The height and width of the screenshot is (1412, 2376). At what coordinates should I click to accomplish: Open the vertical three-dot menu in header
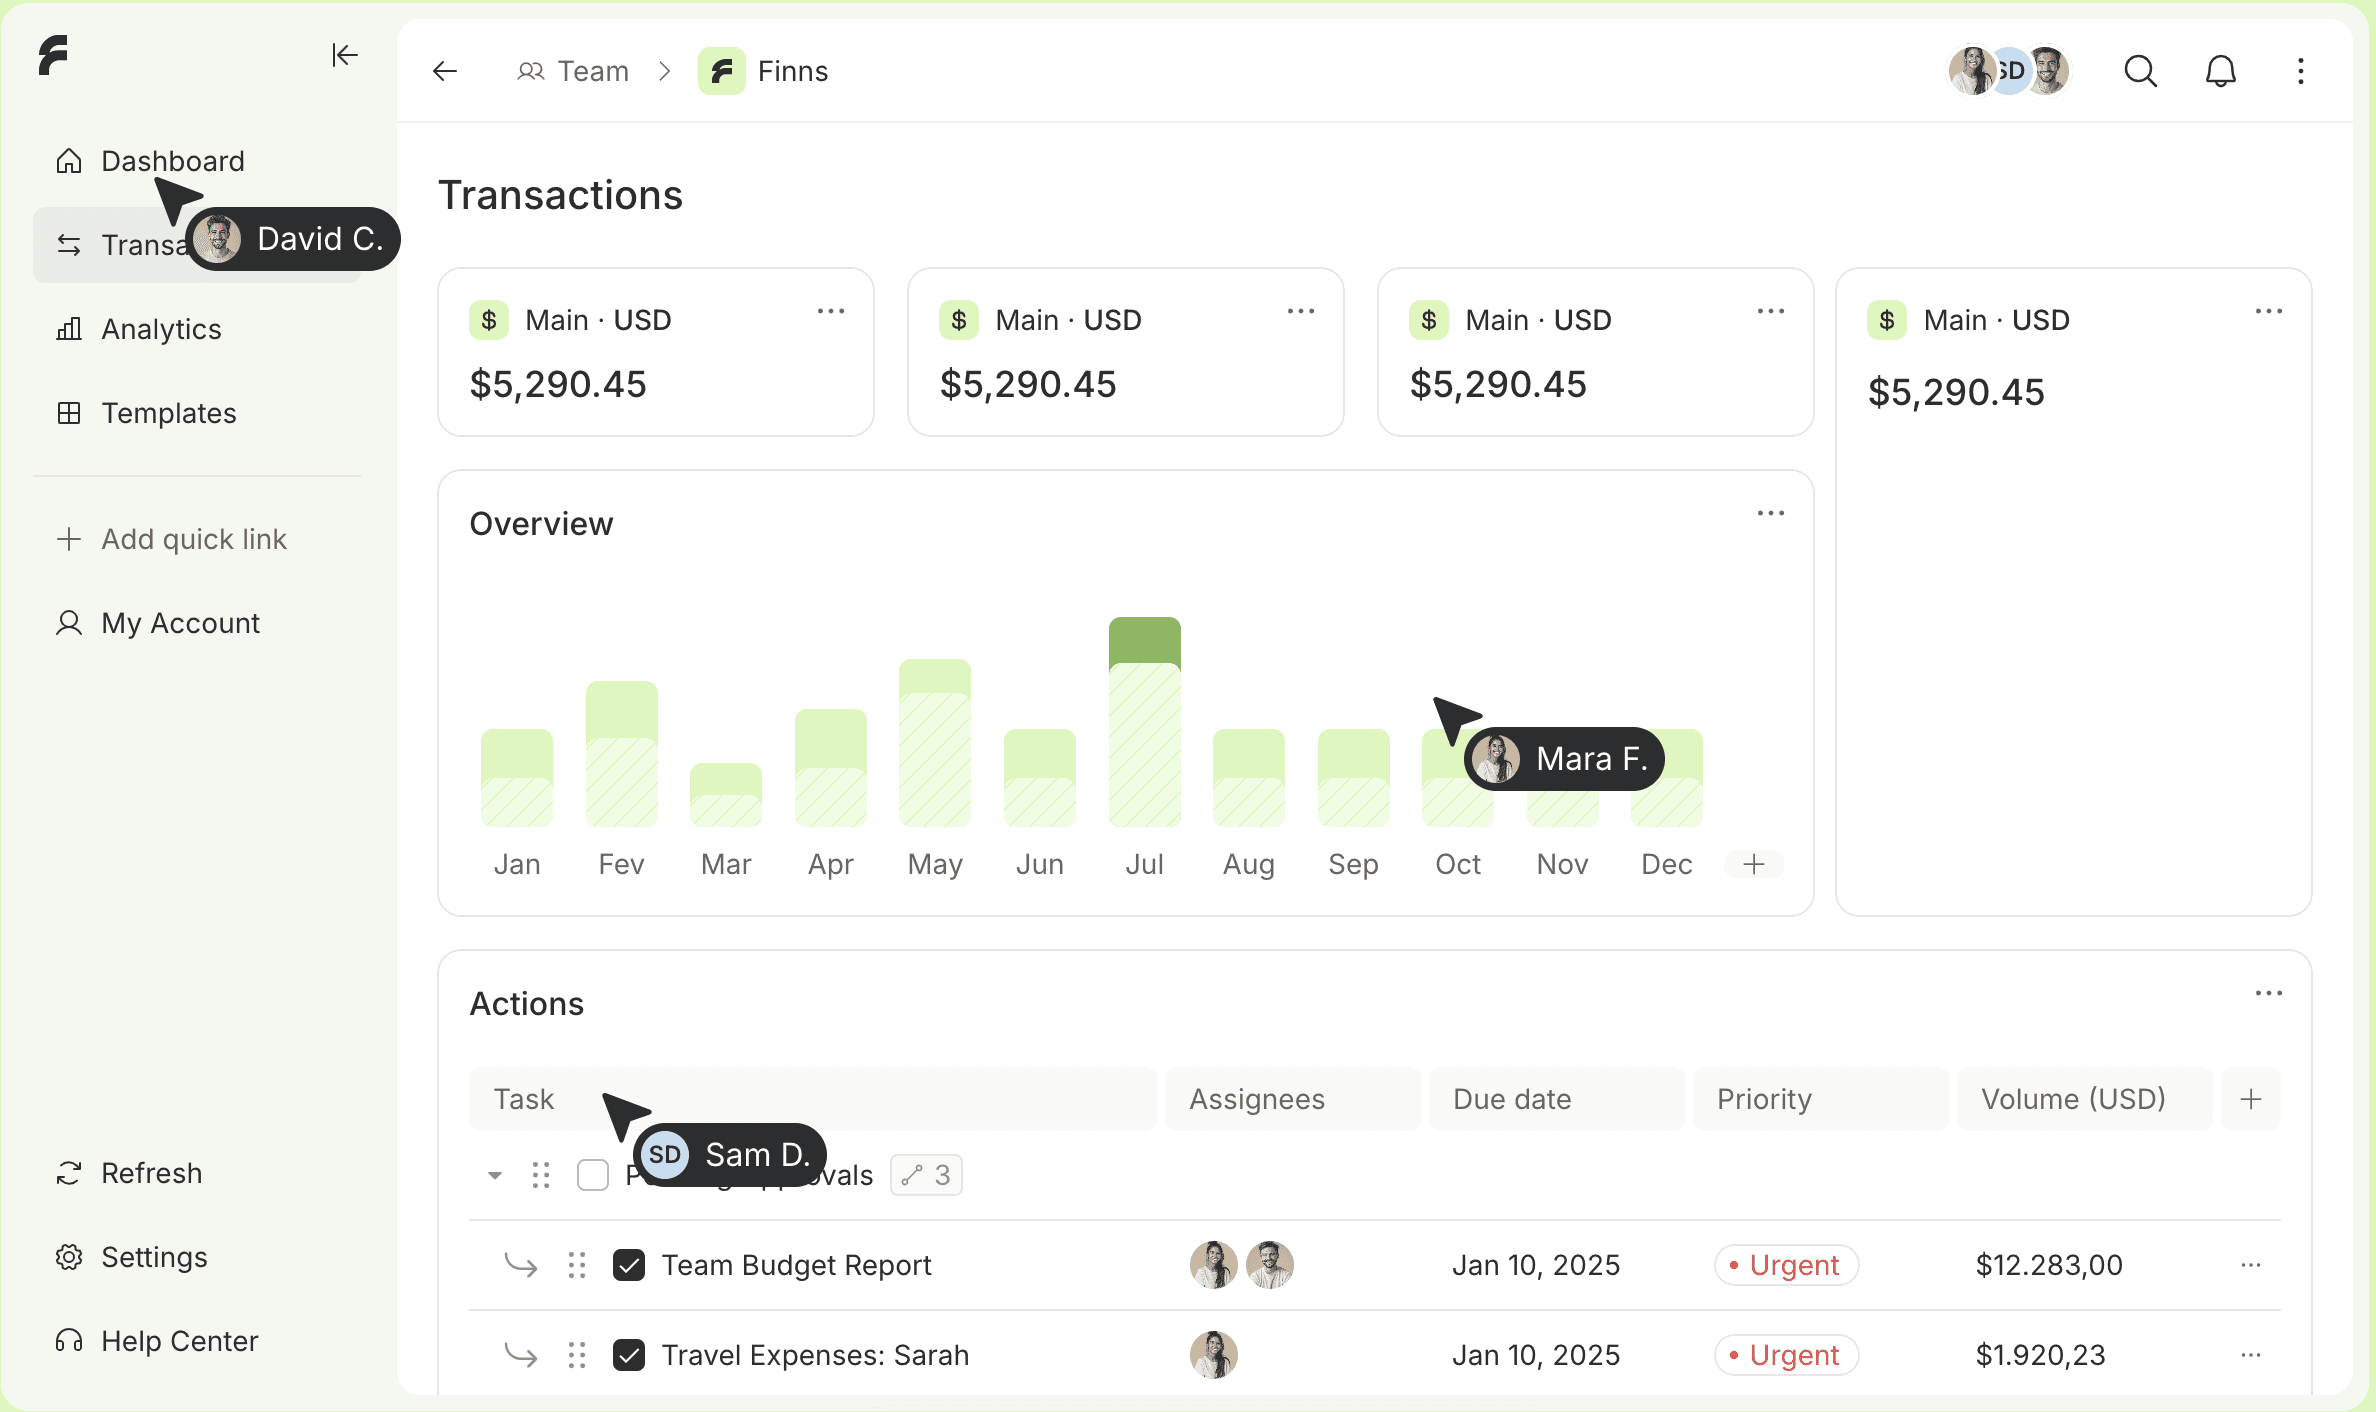coord(2300,71)
